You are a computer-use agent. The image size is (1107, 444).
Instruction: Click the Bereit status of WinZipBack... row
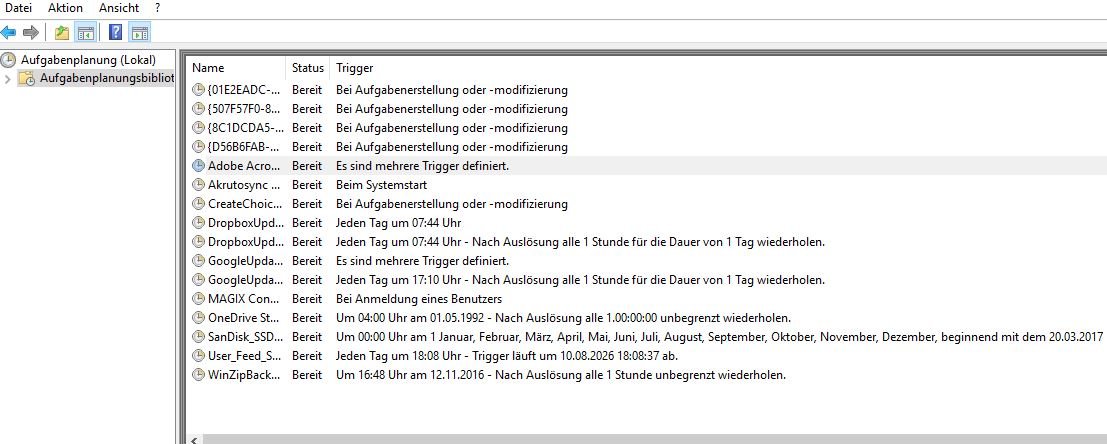[x=307, y=375]
